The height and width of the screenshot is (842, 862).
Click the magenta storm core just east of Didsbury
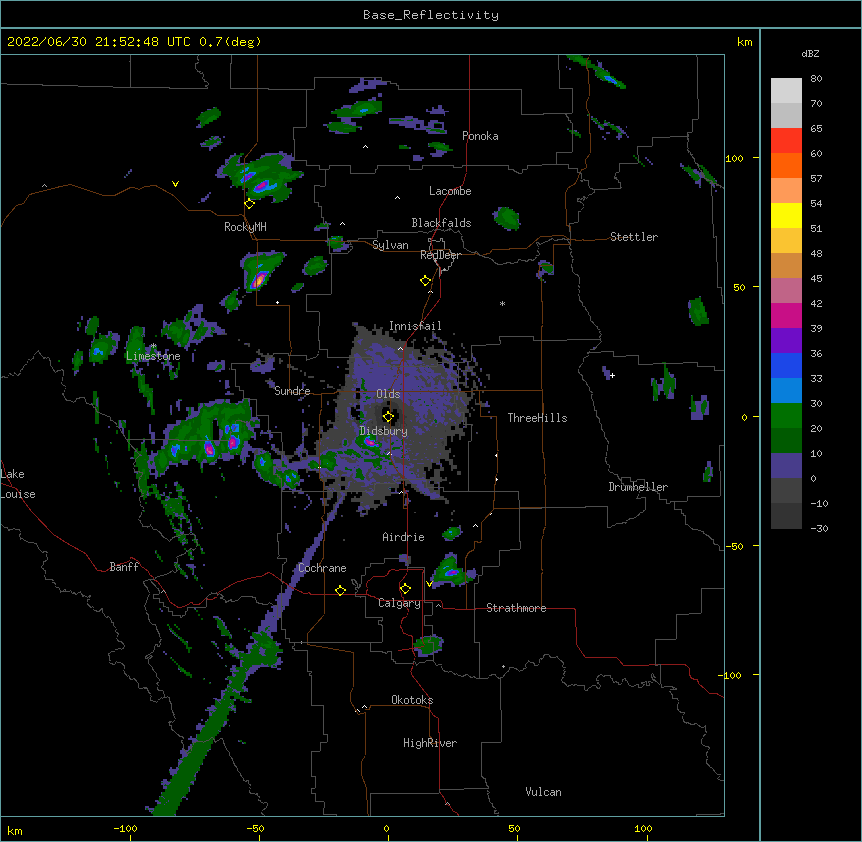pyautogui.click(x=370, y=441)
